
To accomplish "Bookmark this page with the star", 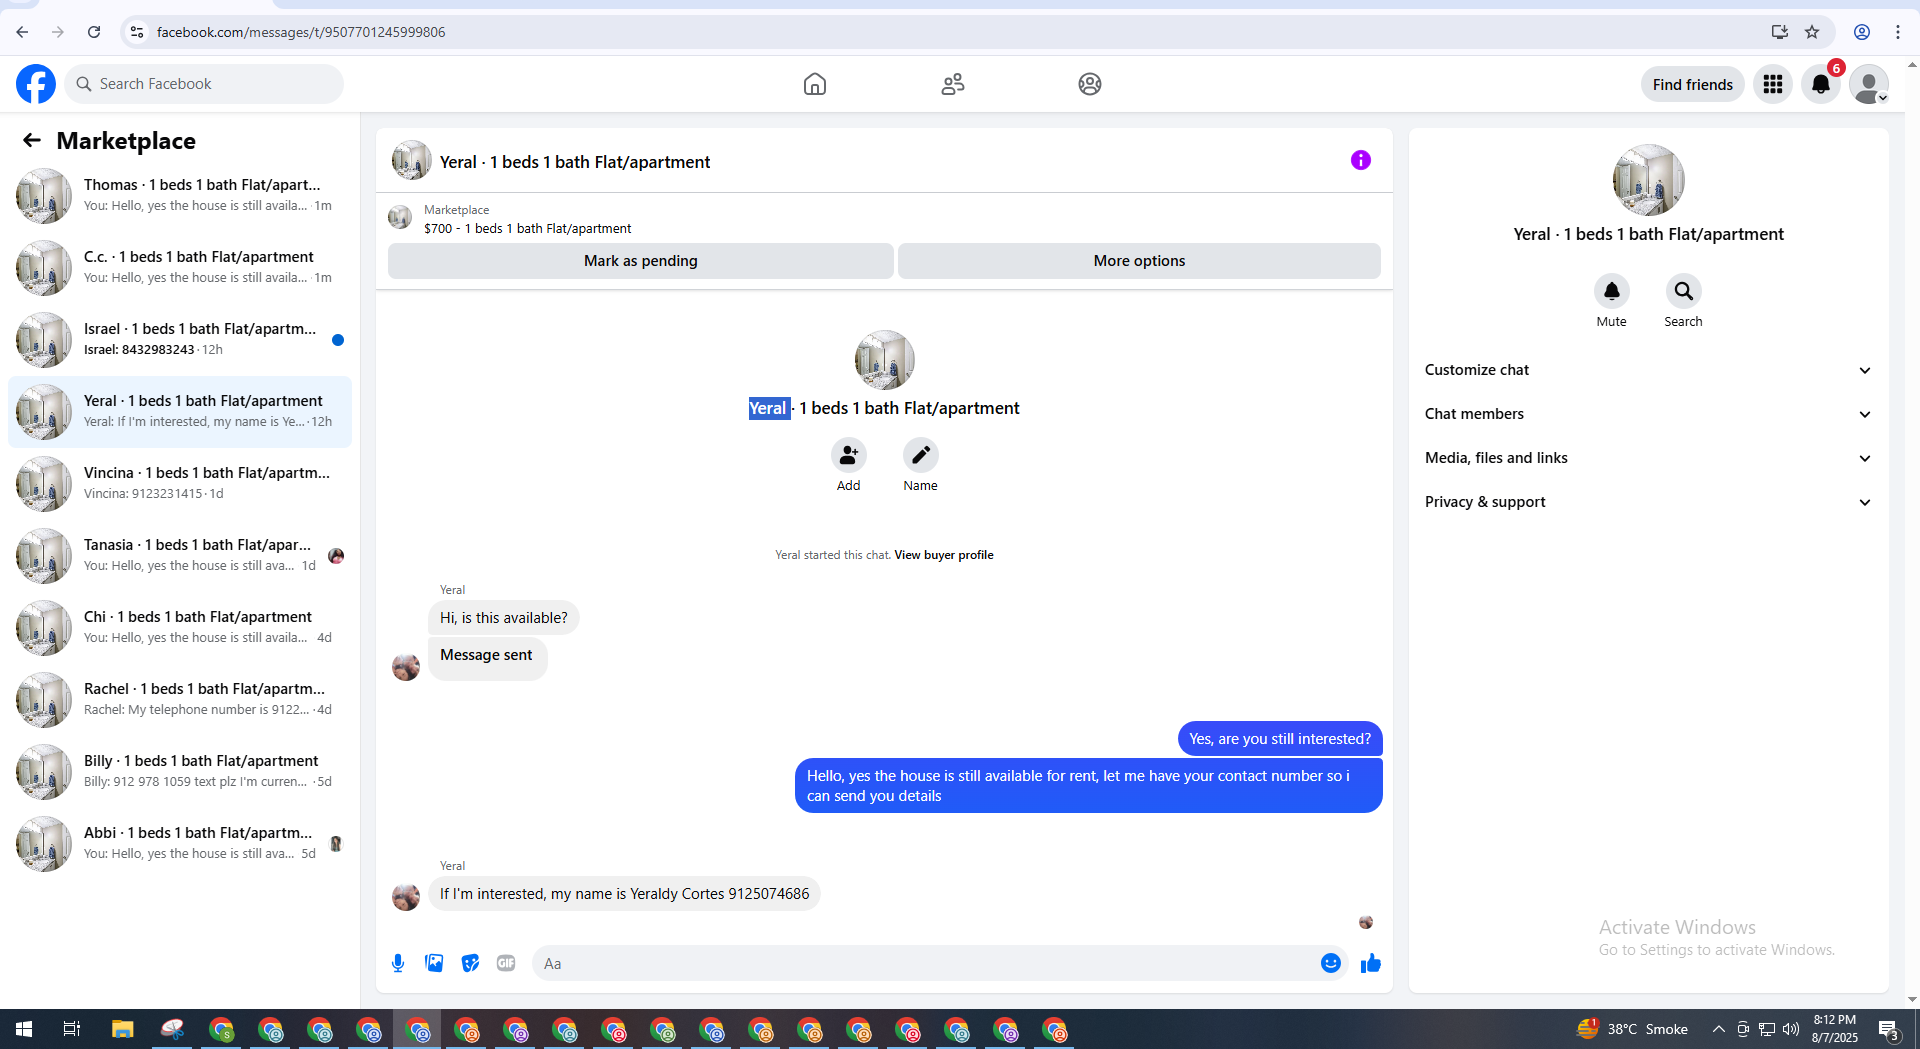I will pyautogui.click(x=1812, y=32).
